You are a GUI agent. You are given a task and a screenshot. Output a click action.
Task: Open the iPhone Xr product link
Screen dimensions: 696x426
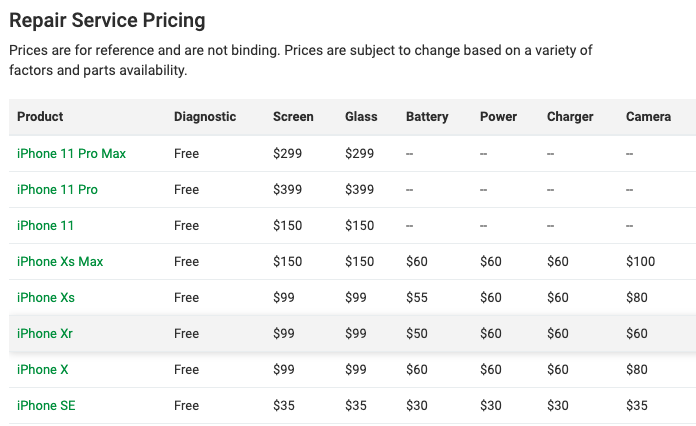click(45, 333)
